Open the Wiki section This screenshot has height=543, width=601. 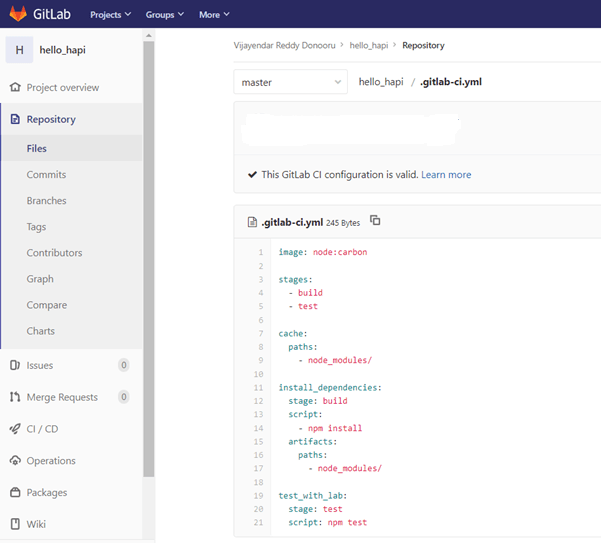[36, 524]
